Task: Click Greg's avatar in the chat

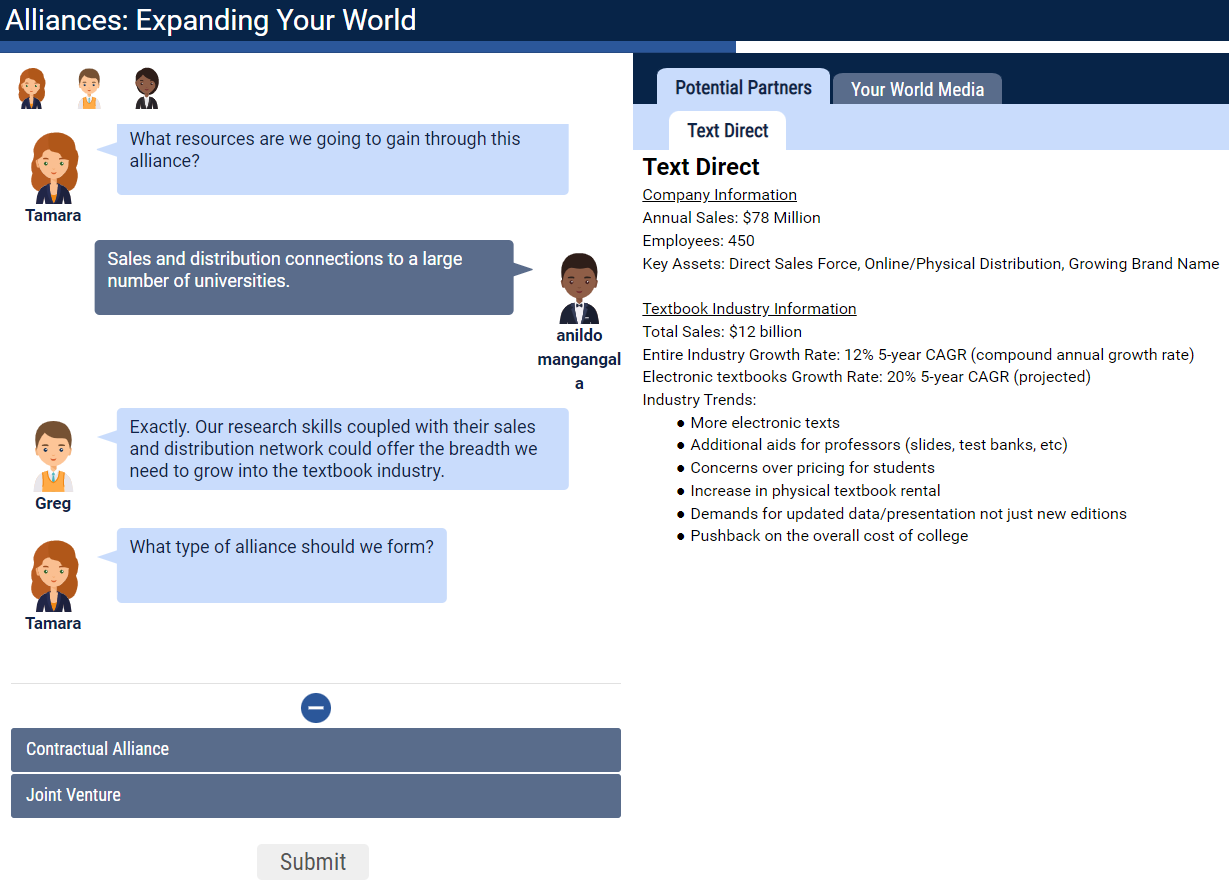Action: pyautogui.click(x=53, y=456)
